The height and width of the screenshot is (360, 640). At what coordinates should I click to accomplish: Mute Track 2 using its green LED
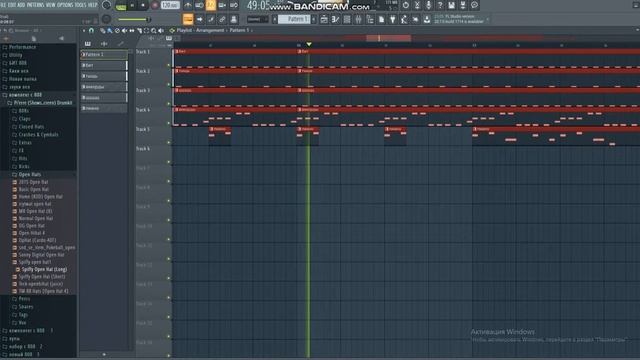pos(169,85)
